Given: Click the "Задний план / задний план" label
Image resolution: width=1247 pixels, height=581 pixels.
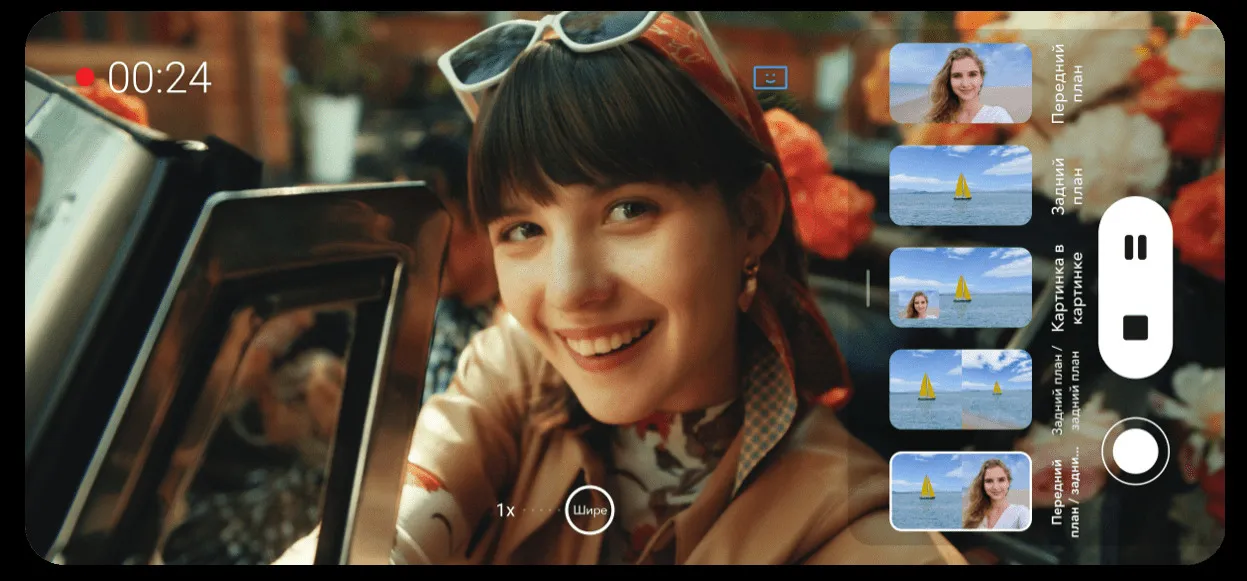Looking at the screenshot, I should coord(1067,393).
